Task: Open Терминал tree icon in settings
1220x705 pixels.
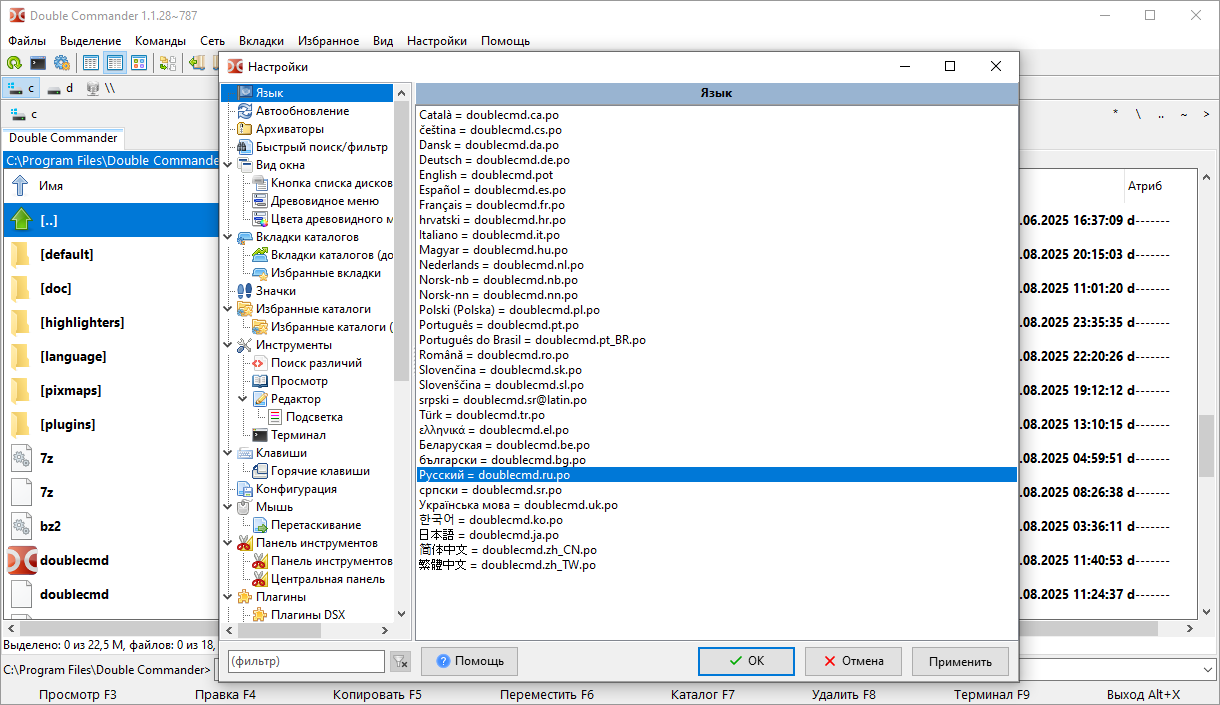Action: tap(260, 435)
